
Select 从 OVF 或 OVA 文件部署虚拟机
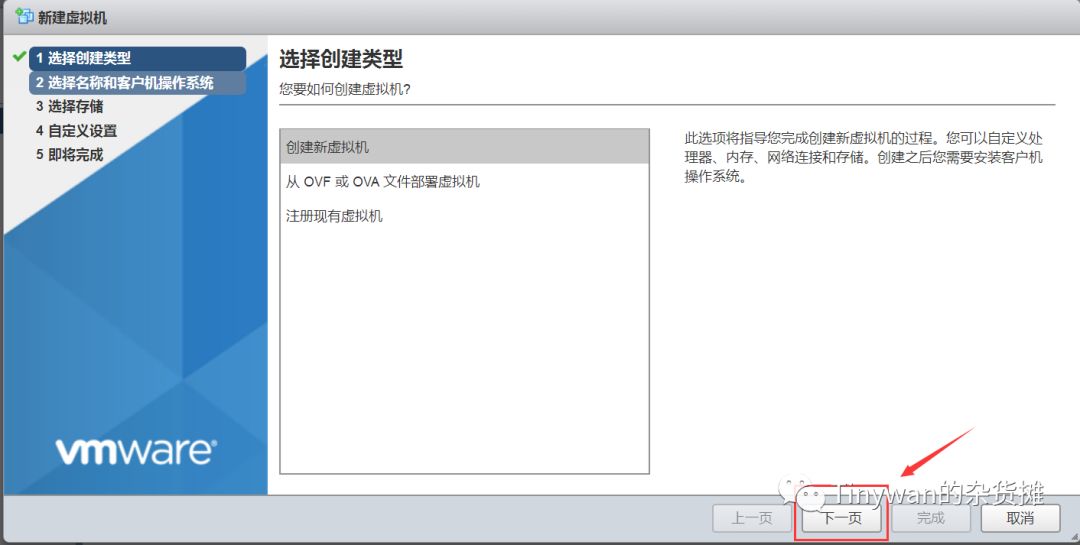pos(464,181)
